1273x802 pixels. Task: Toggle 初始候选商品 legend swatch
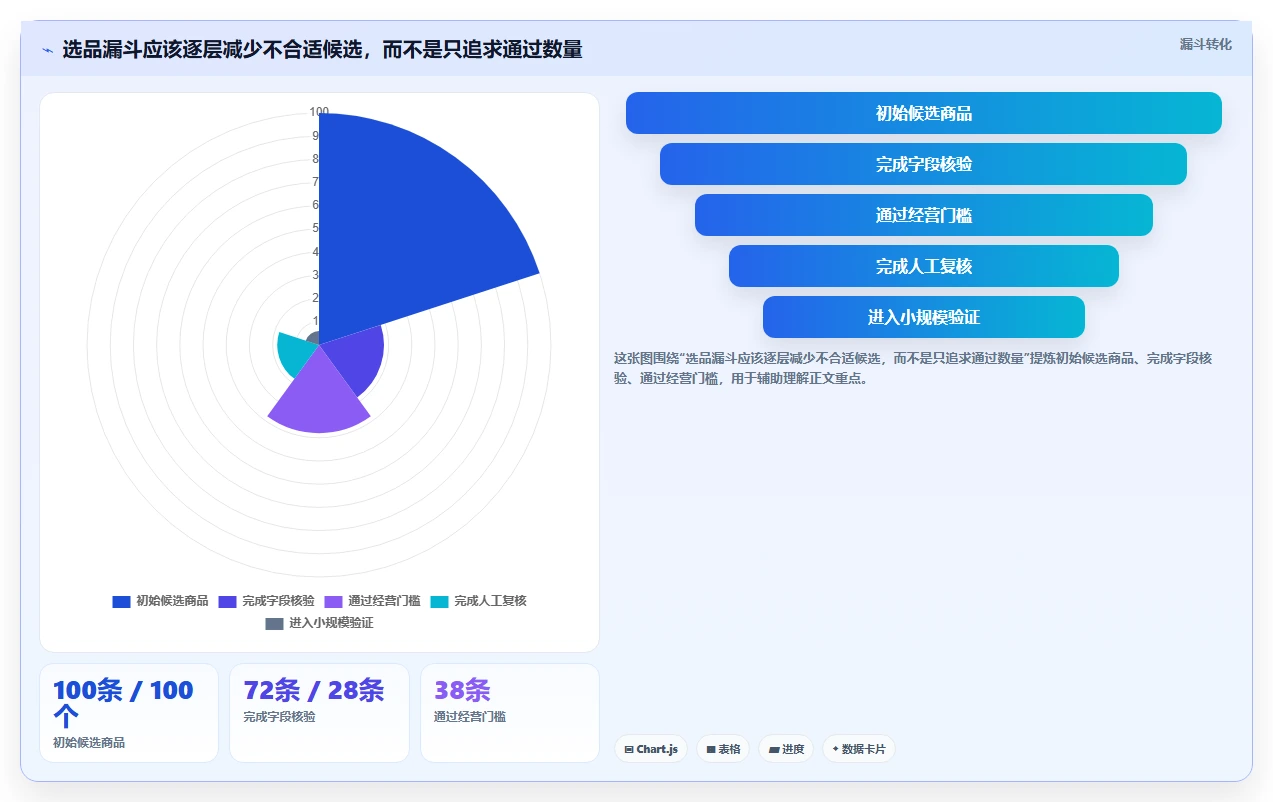(x=121, y=601)
